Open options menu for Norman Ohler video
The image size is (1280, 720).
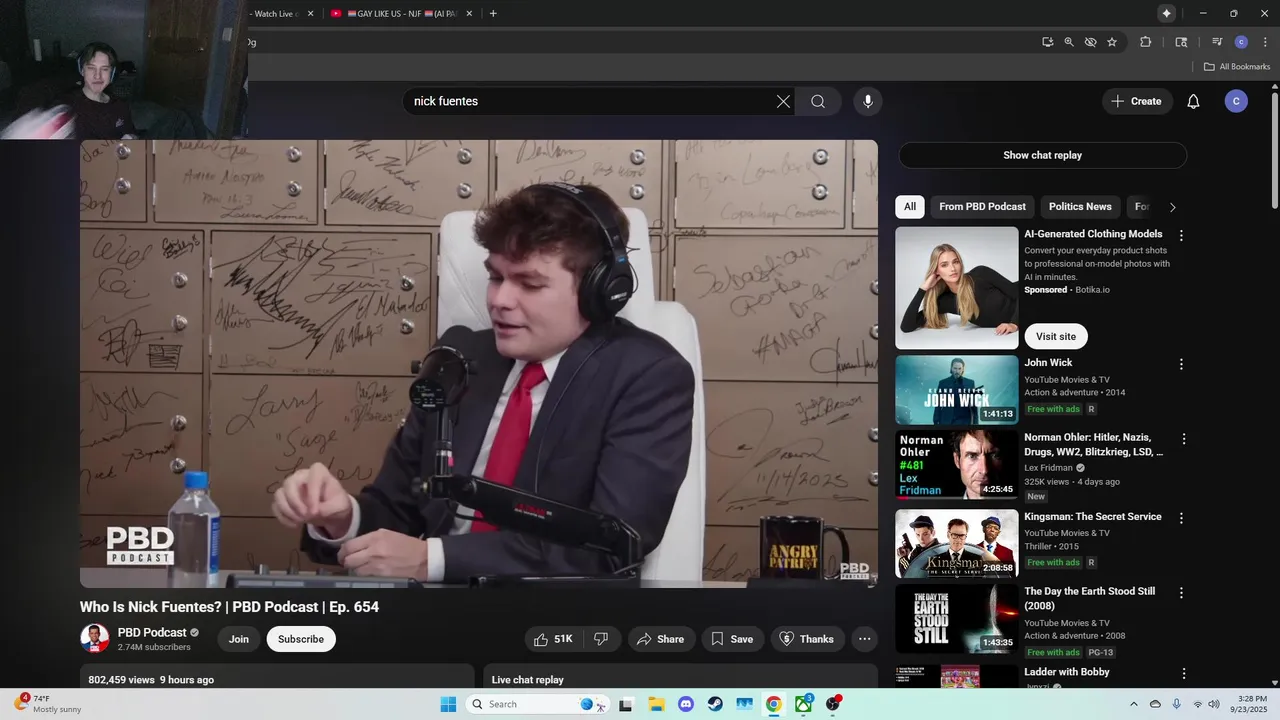click(x=1184, y=439)
